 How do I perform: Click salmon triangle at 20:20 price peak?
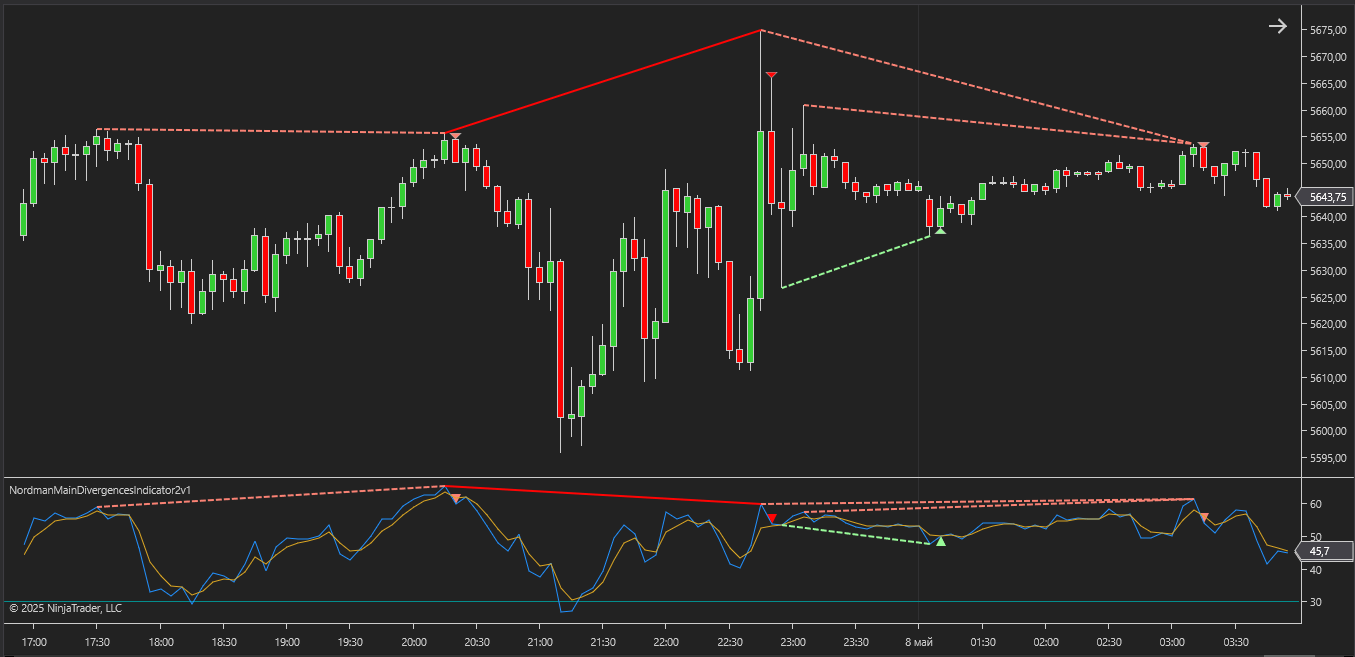point(455,136)
